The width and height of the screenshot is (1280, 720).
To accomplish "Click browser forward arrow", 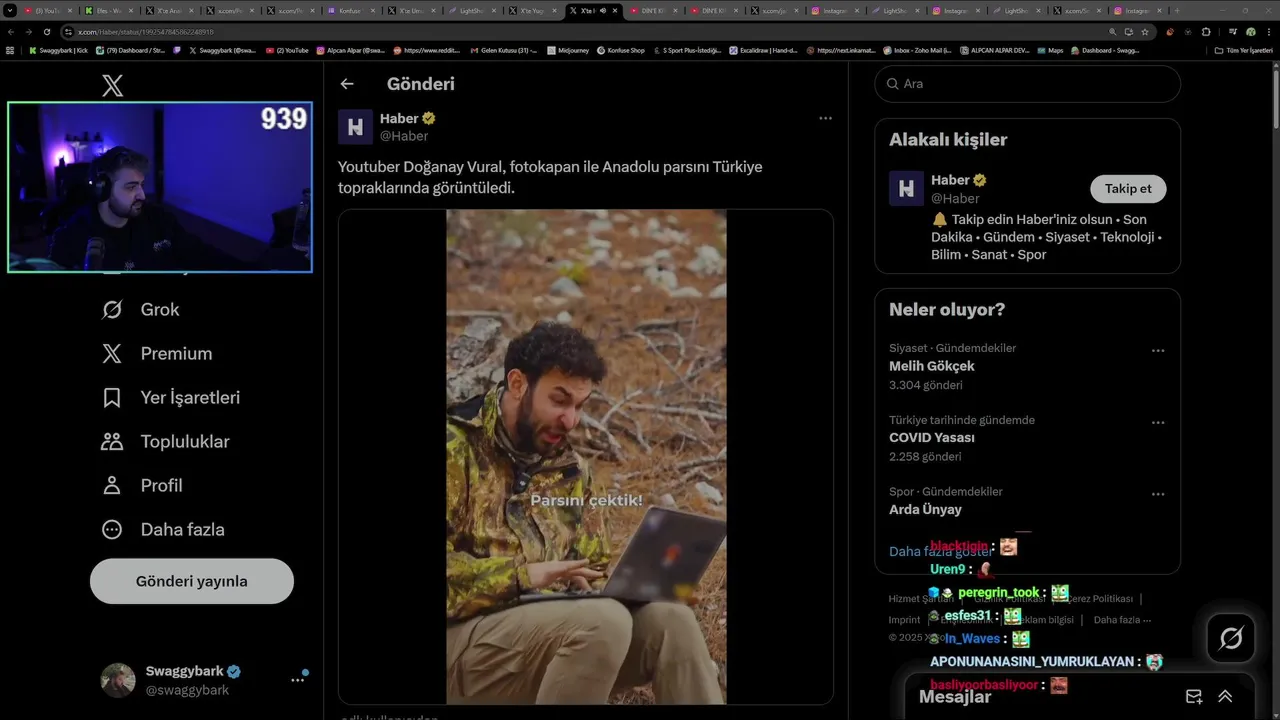I will (29, 32).
